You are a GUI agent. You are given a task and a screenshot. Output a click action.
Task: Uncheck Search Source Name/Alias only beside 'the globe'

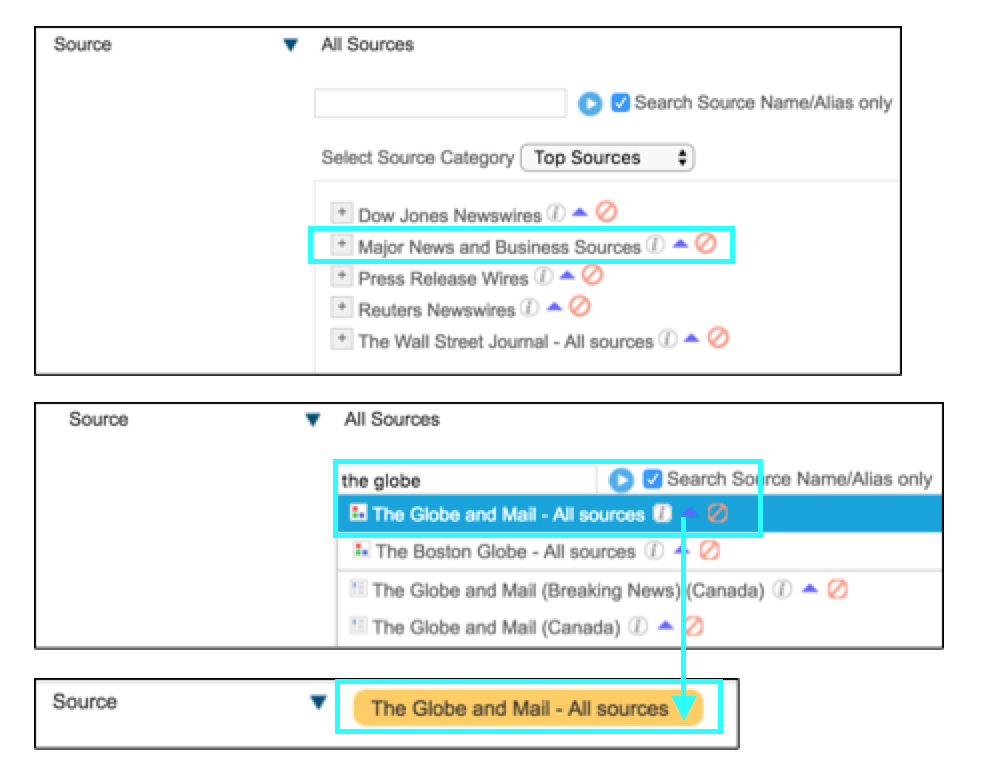point(652,479)
